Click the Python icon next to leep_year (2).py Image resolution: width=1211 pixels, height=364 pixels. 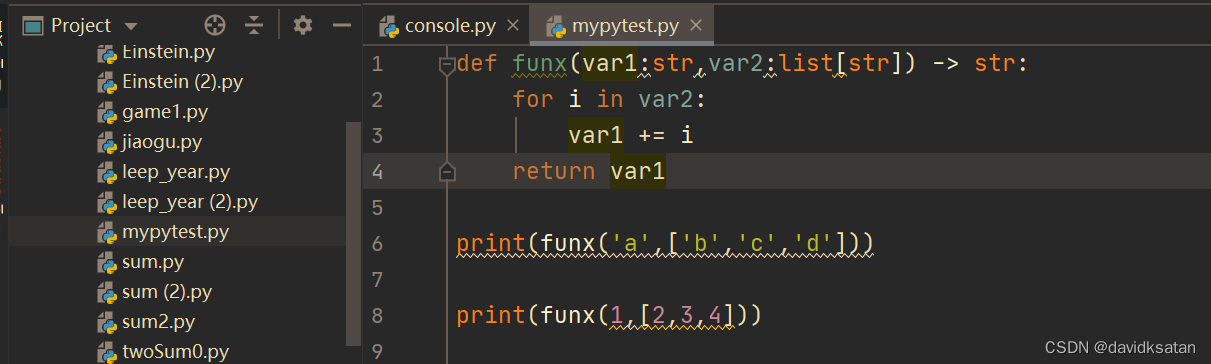(x=107, y=202)
